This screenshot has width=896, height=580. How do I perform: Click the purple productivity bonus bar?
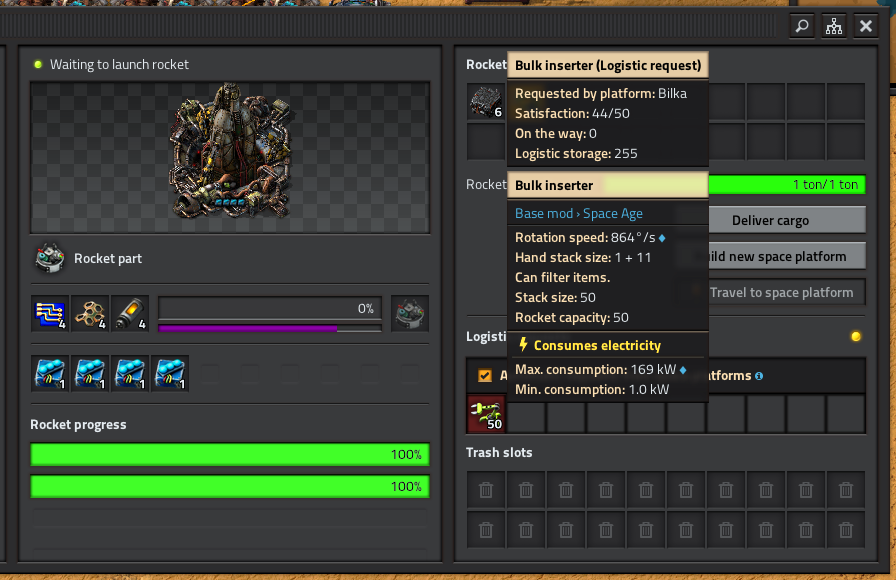click(x=270, y=329)
